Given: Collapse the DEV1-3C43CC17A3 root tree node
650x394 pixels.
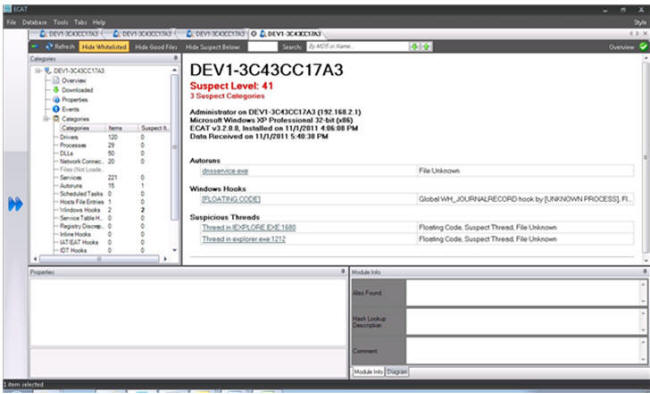Looking at the screenshot, I should click(38, 71).
